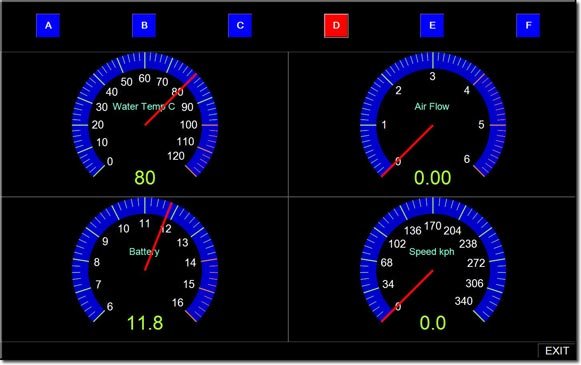Click the speed reading 0.0

[433, 323]
